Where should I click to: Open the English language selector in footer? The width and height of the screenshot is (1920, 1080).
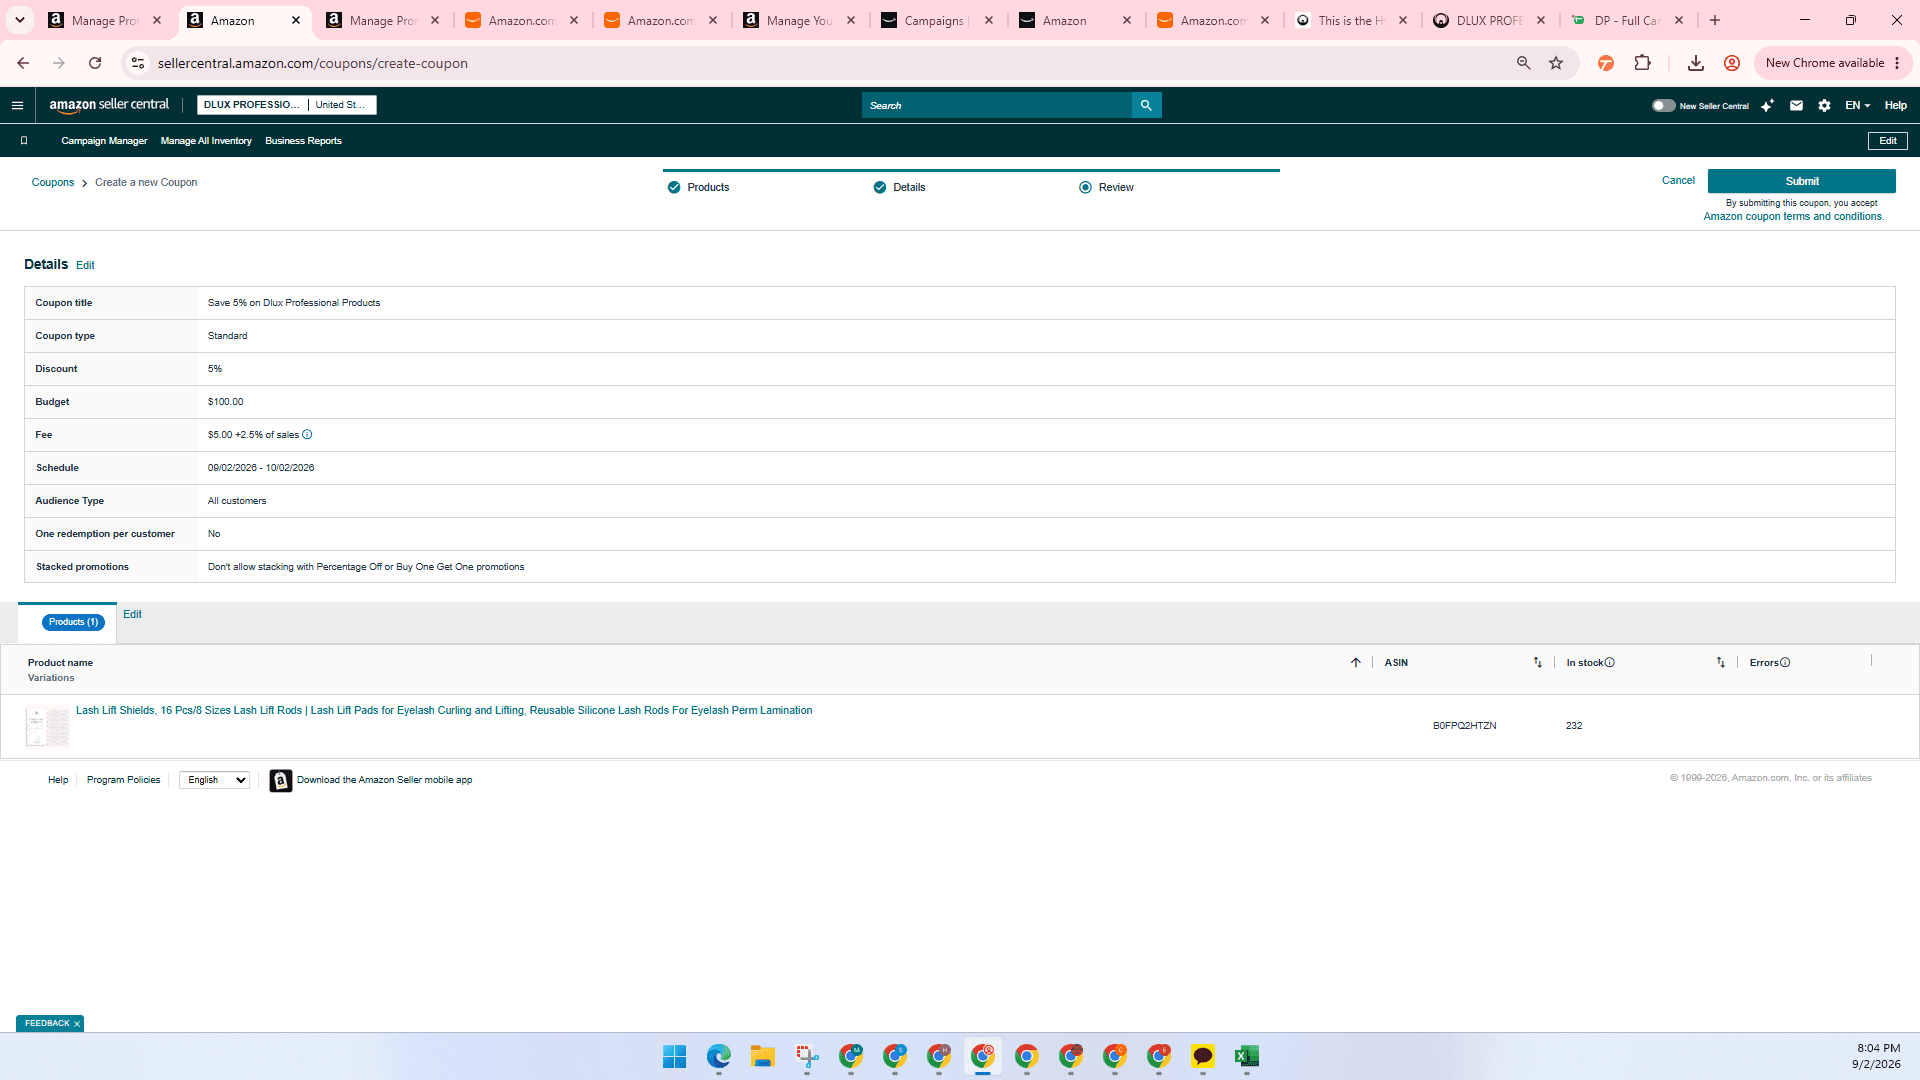click(214, 780)
